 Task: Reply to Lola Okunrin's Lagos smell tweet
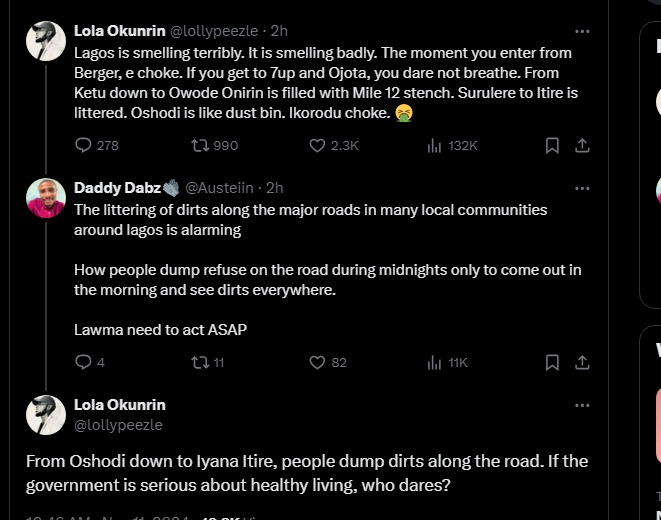point(84,145)
